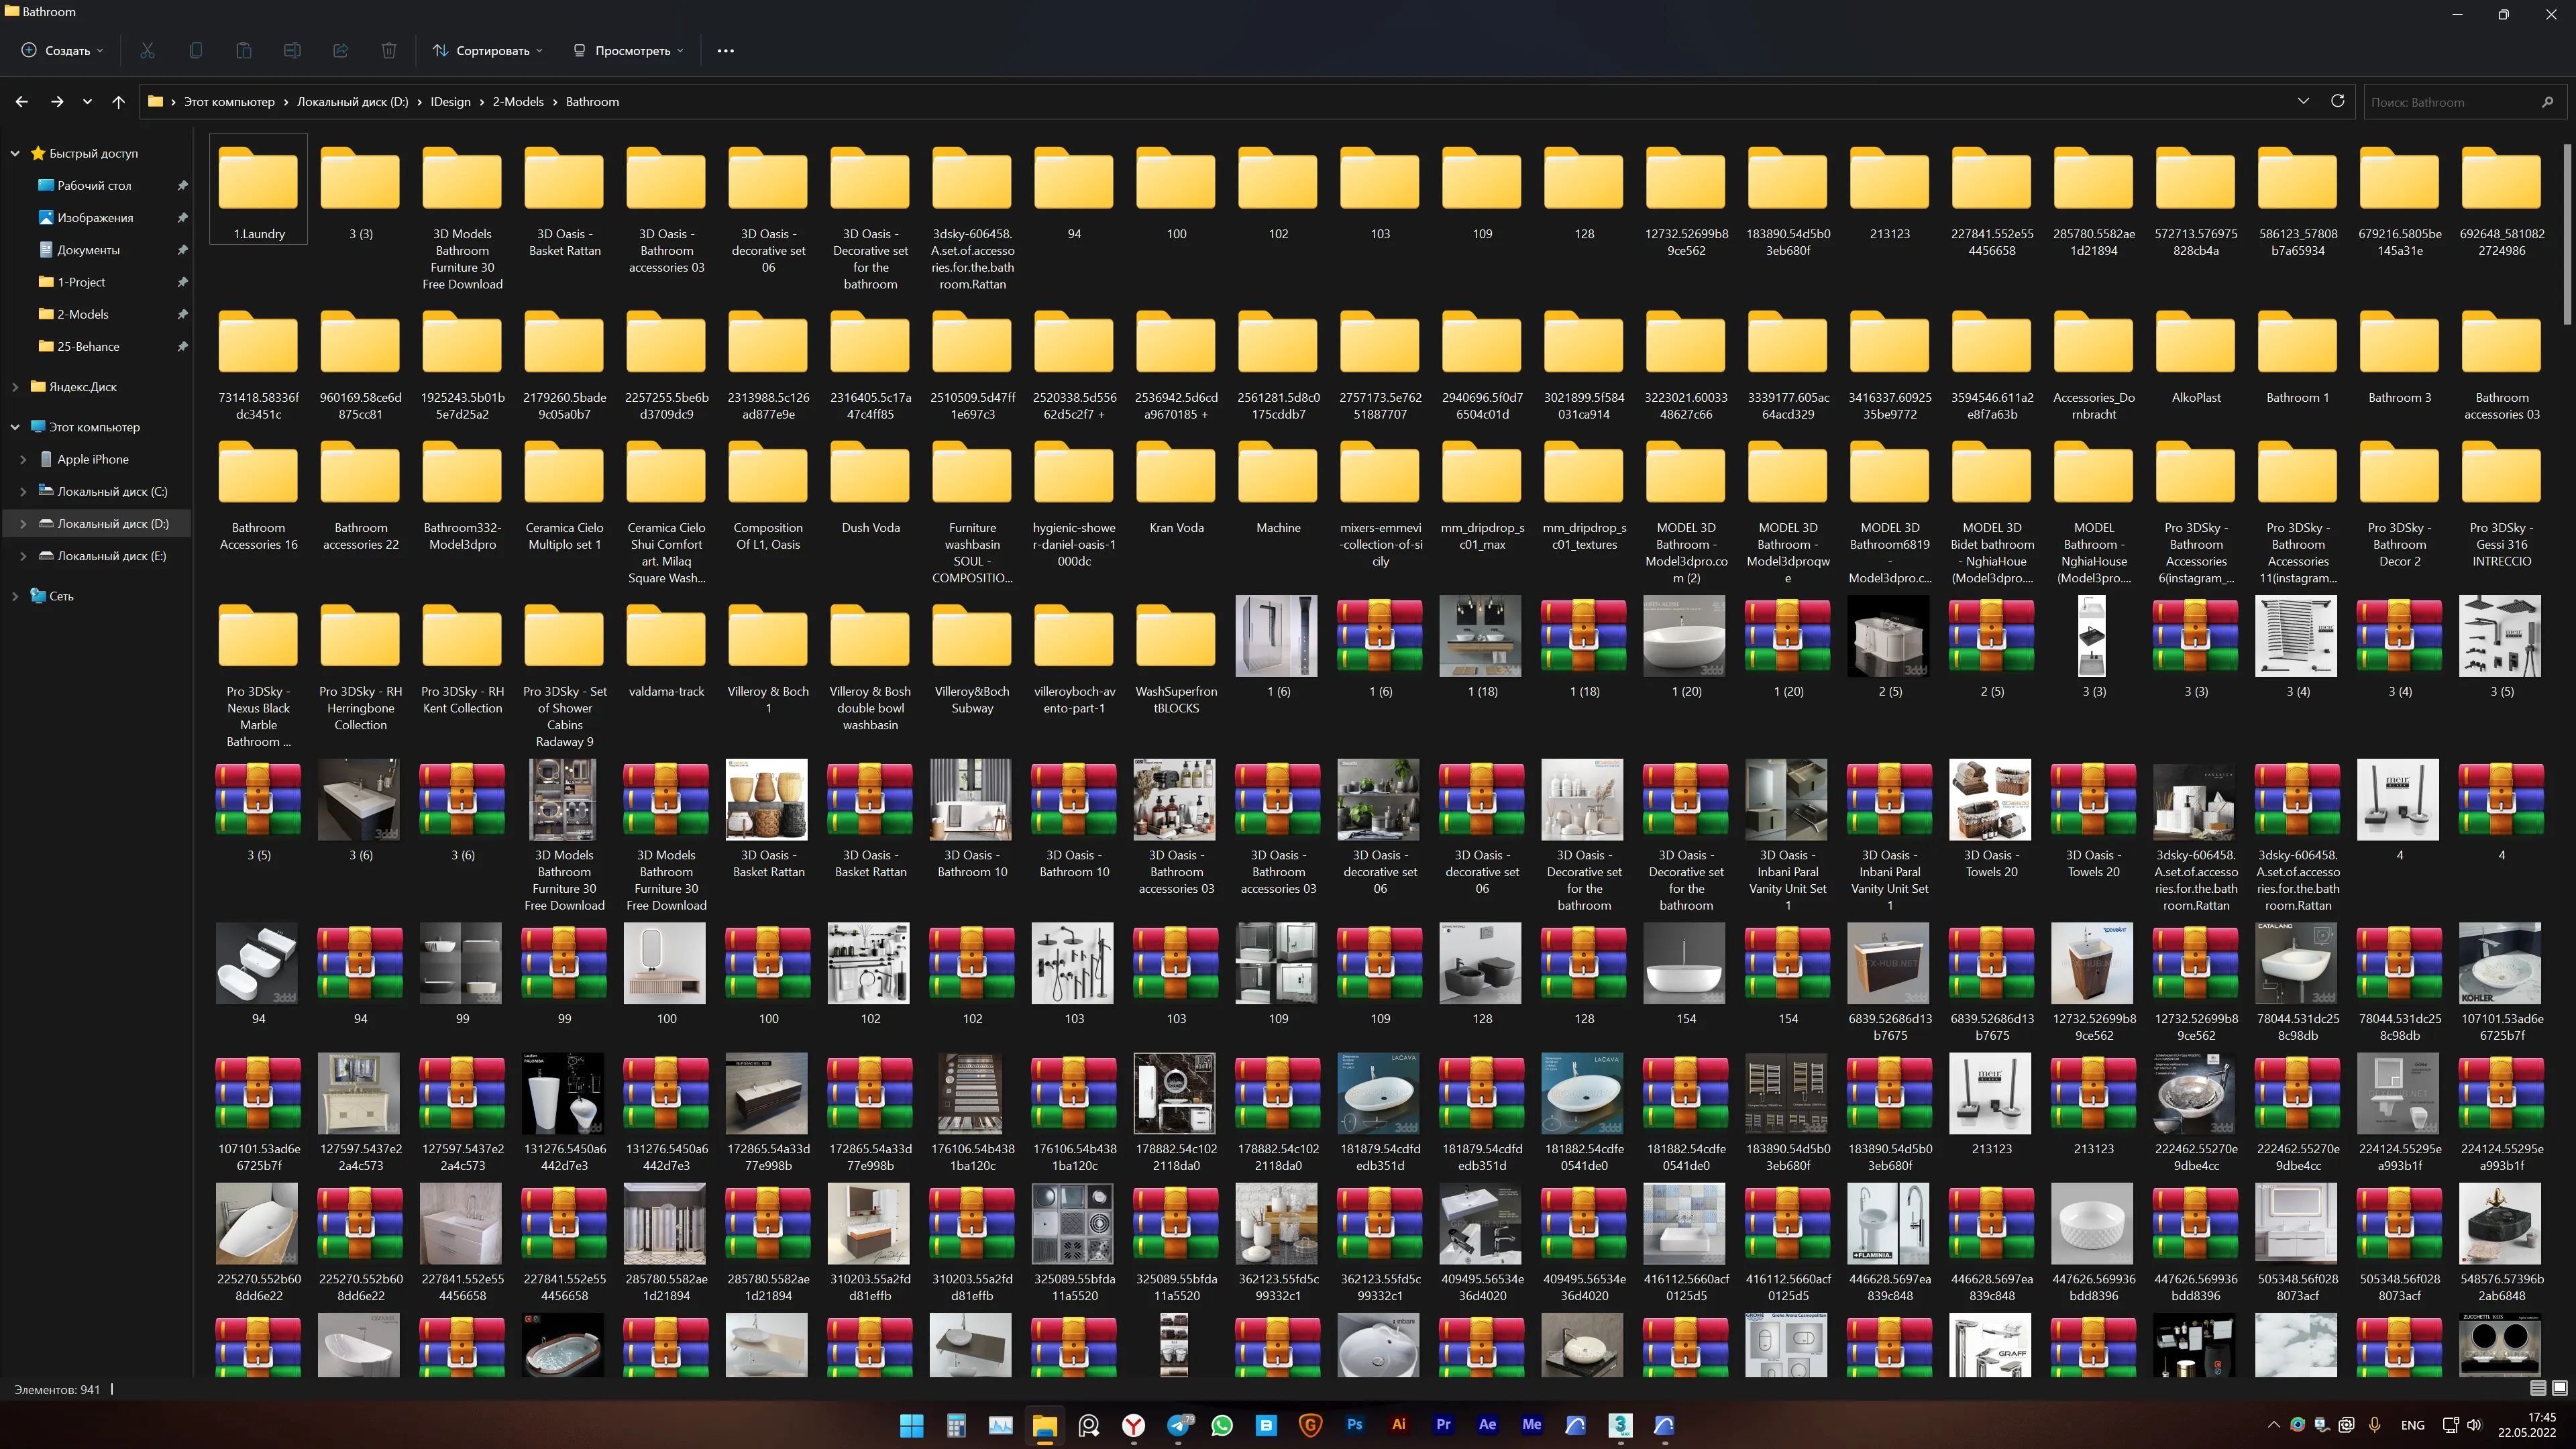Select Рабочий стол in quick access
Image resolution: width=2576 pixels, height=1449 pixels.
94,185
